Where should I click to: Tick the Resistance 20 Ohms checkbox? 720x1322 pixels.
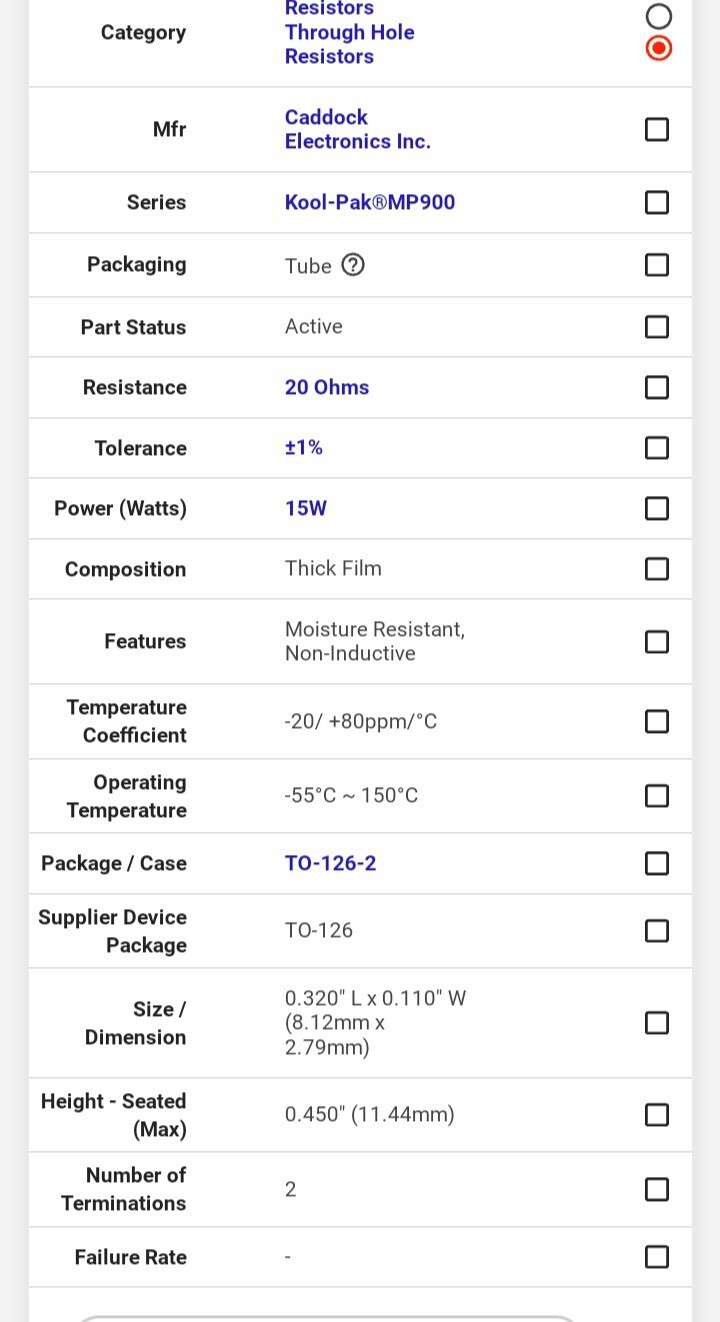point(657,387)
